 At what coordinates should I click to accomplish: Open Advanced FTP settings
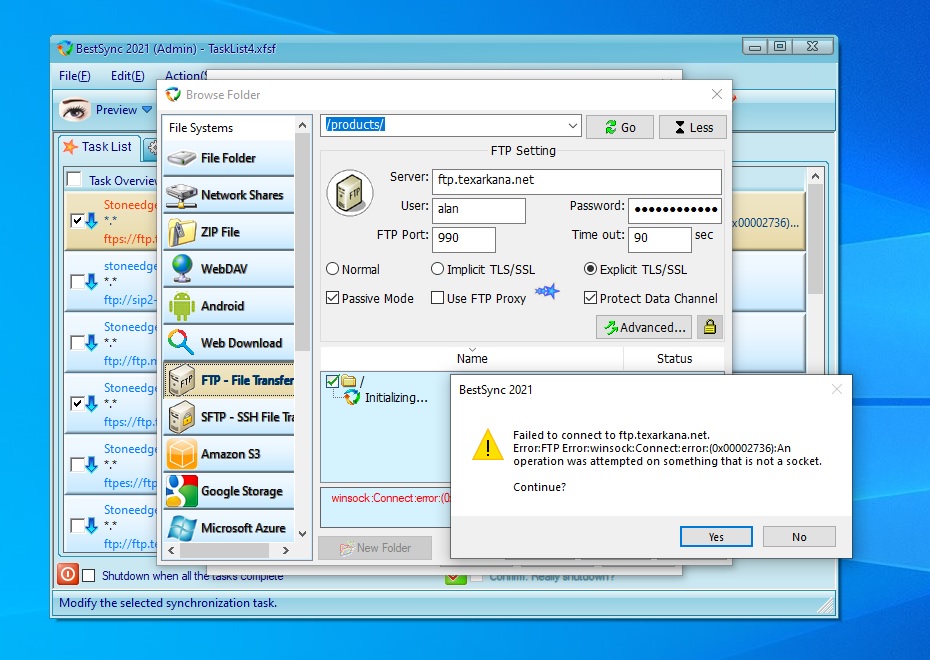pos(644,327)
